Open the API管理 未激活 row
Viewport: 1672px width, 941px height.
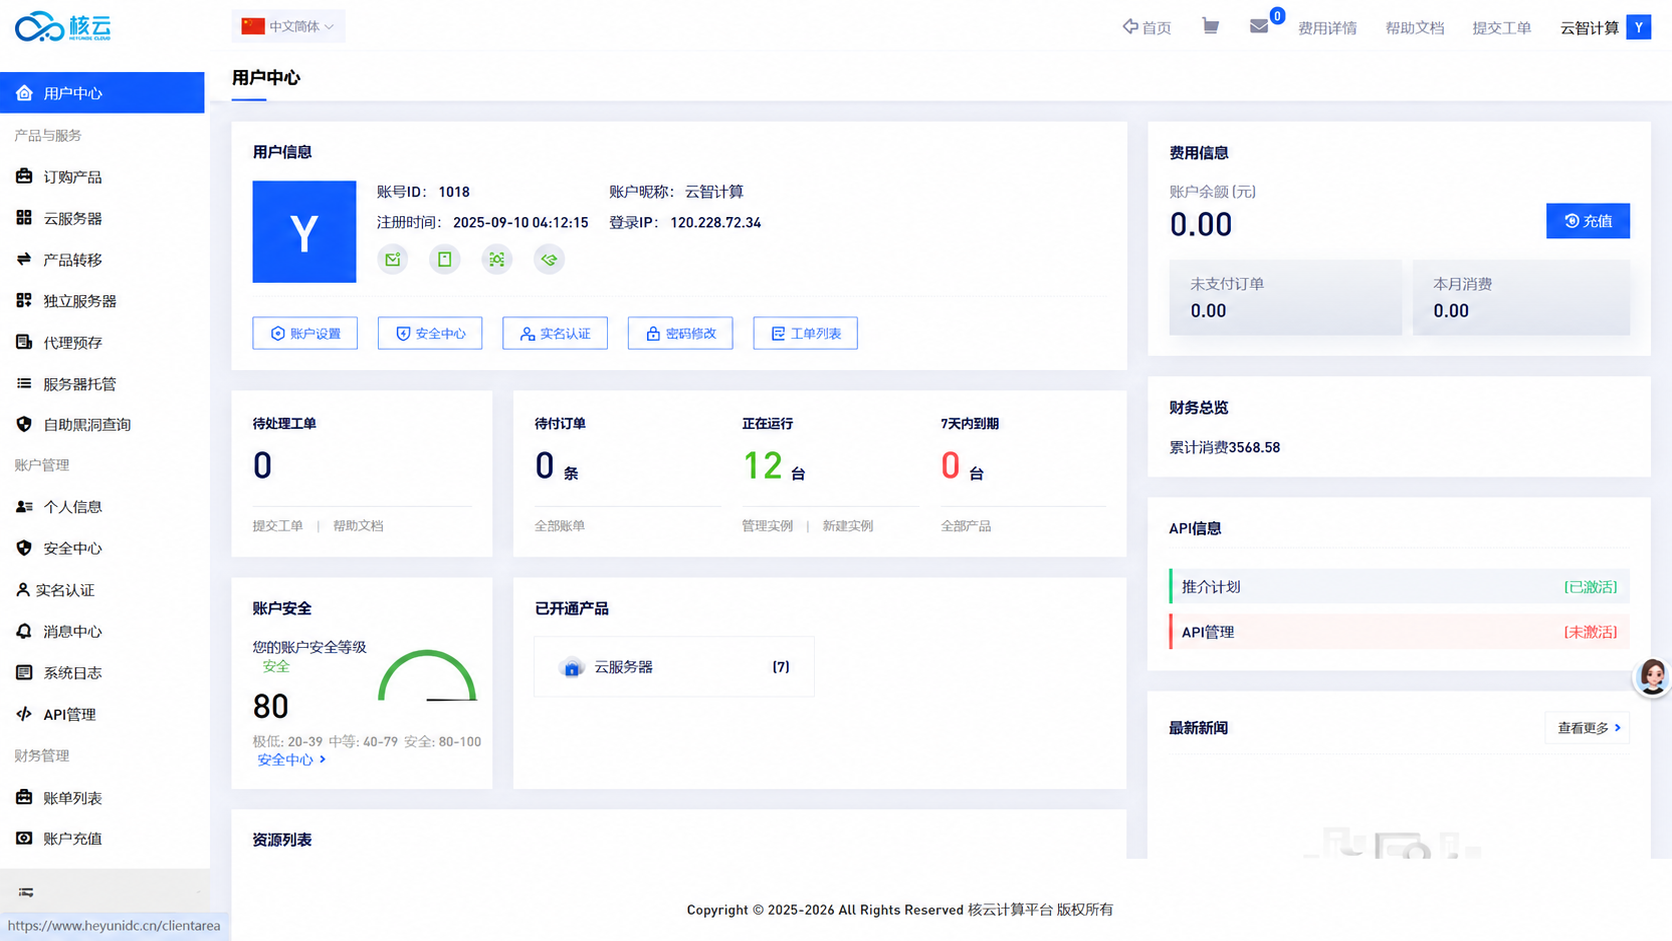pos(1399,632)
